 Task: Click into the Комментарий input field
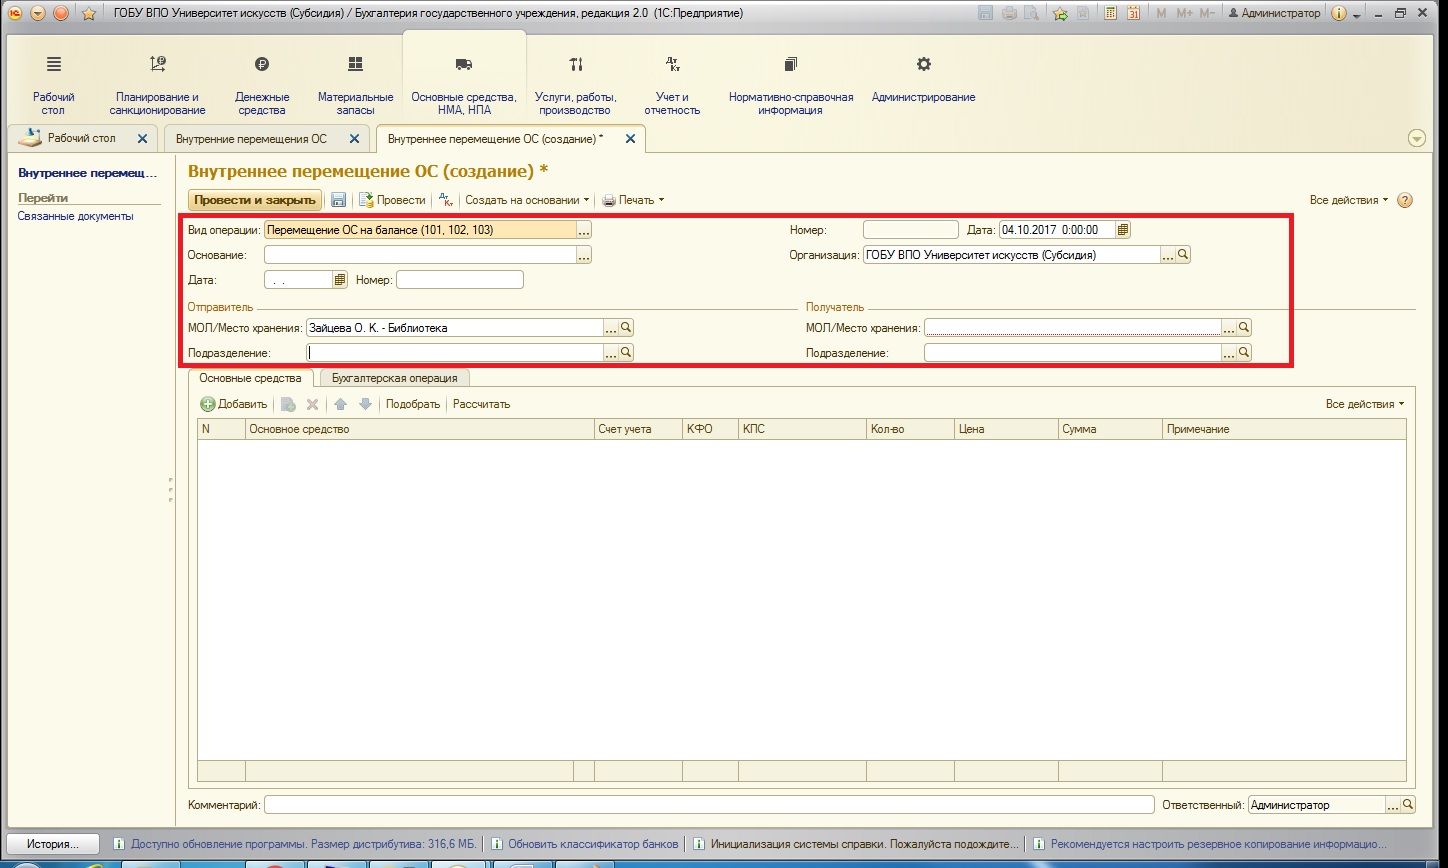(x=709, y=805)
